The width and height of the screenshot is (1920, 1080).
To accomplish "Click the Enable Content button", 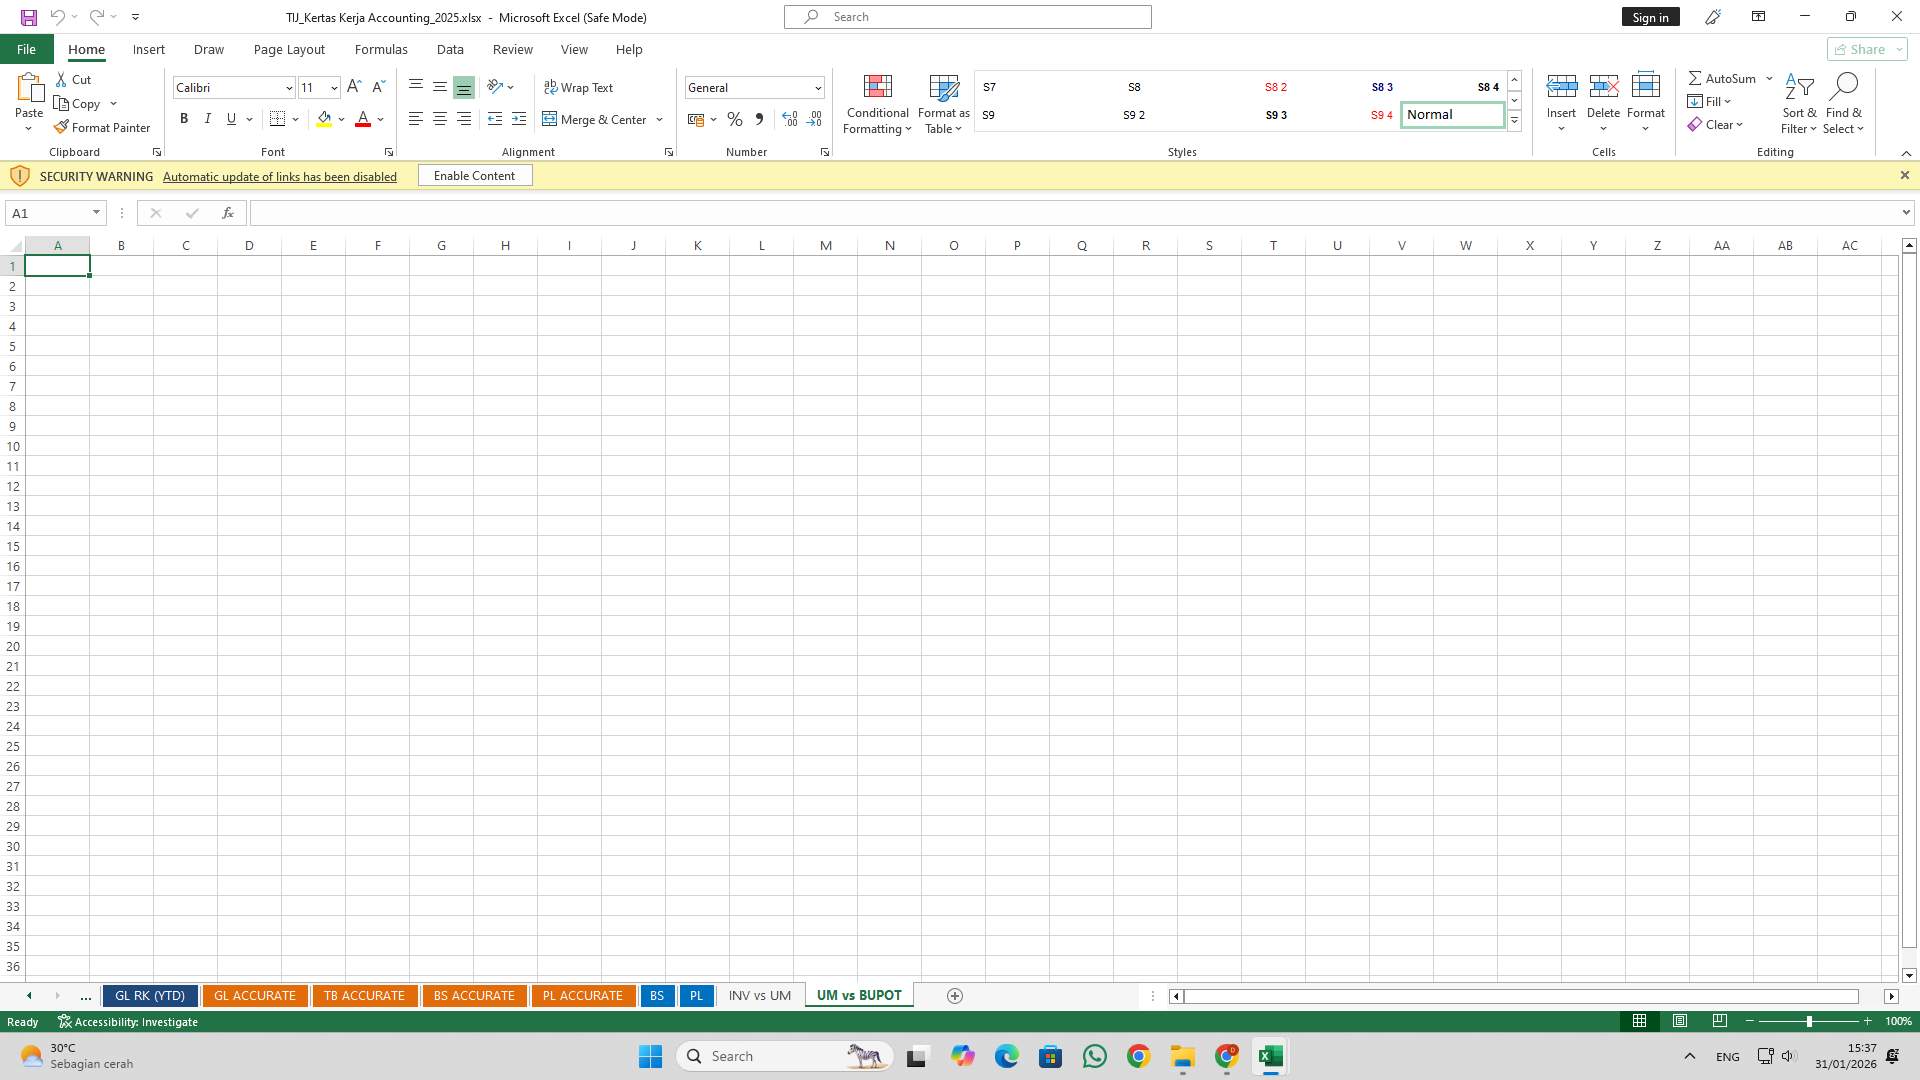I will point(474,175).
